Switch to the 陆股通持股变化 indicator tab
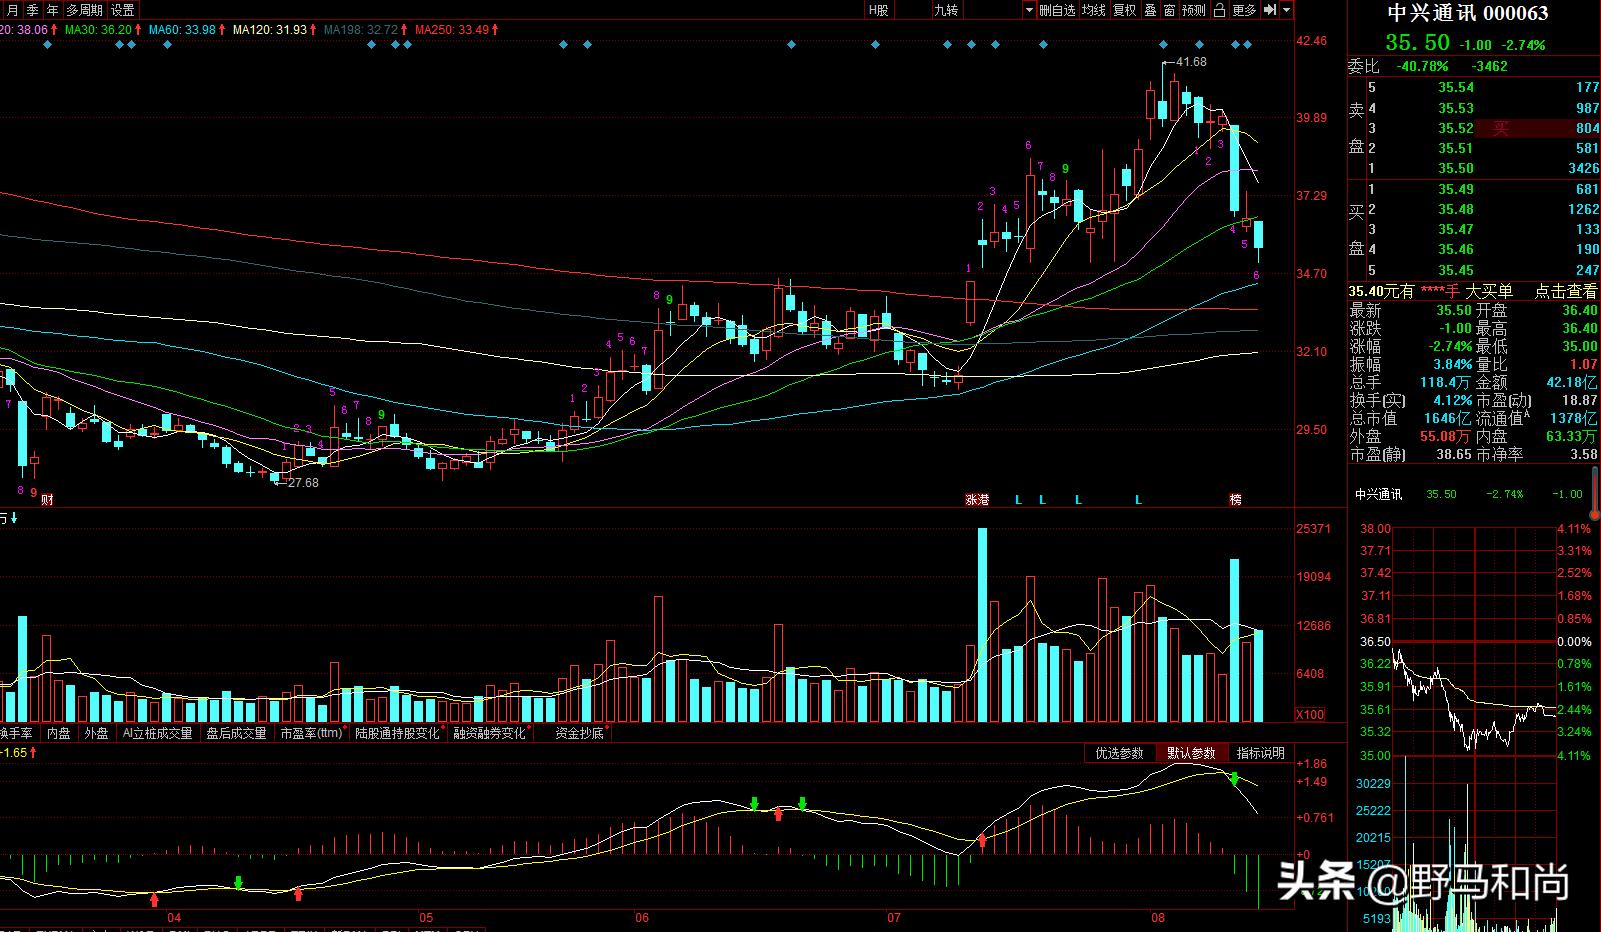Screen dimensions: 1601x932 point(398,733)
